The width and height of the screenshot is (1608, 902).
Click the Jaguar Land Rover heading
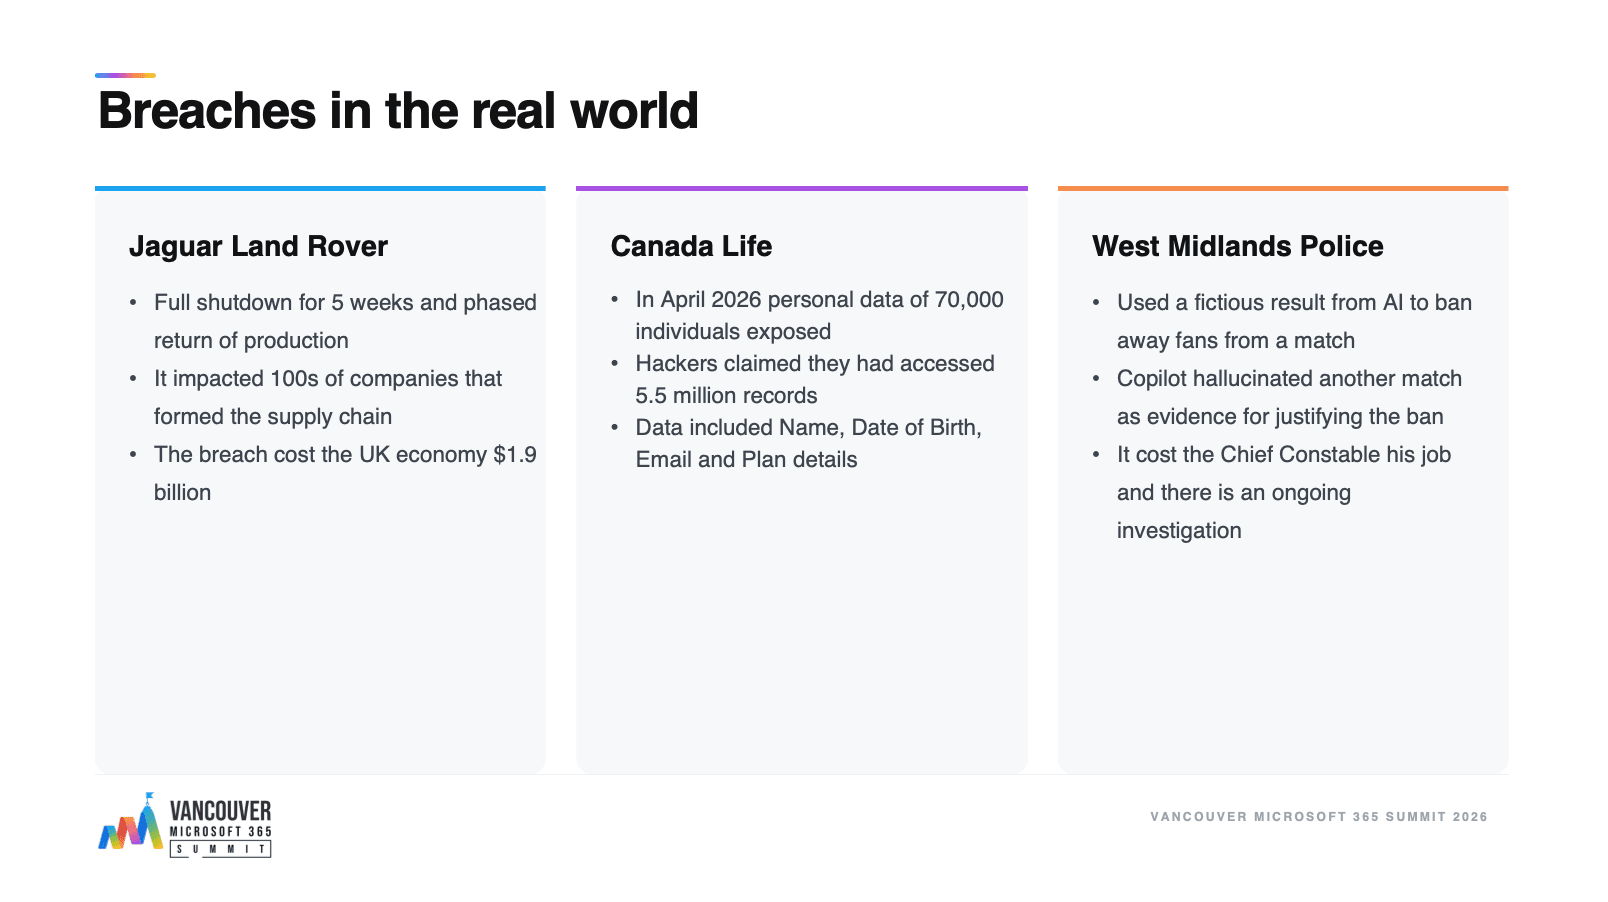click(258, 246)
